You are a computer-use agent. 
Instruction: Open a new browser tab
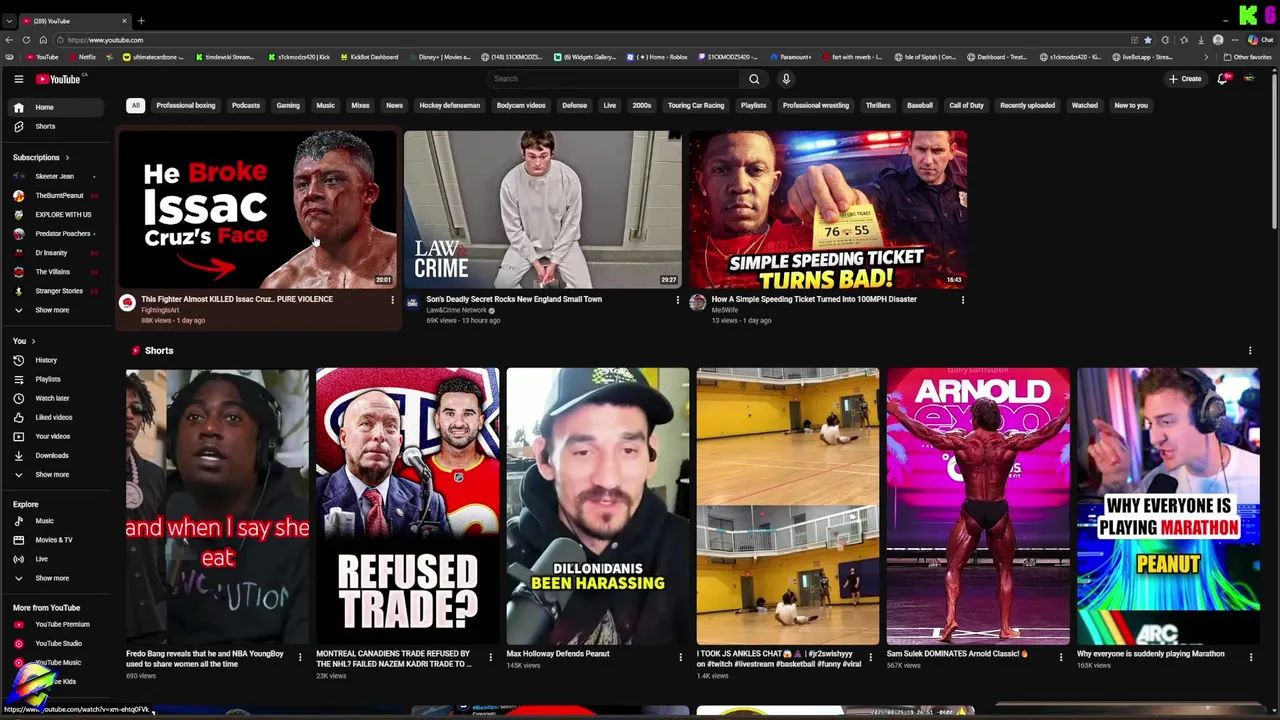[141, 20]
